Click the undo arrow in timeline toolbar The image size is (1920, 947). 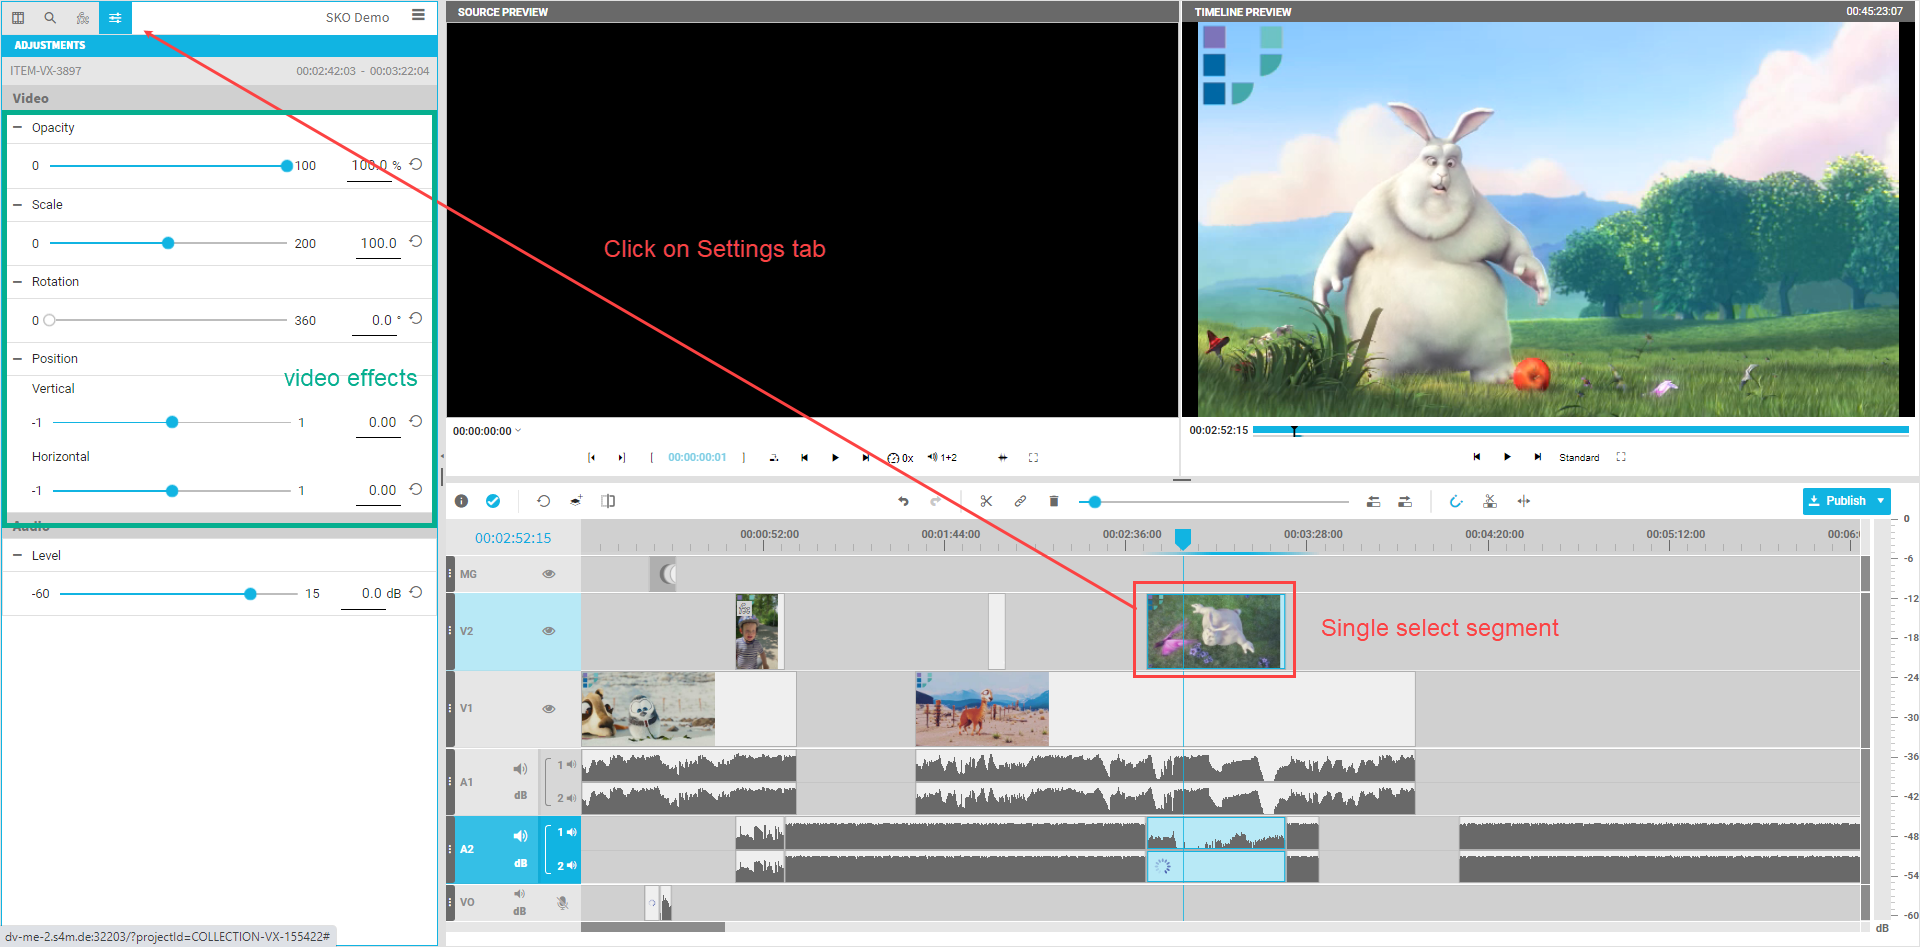click(903, 501)
